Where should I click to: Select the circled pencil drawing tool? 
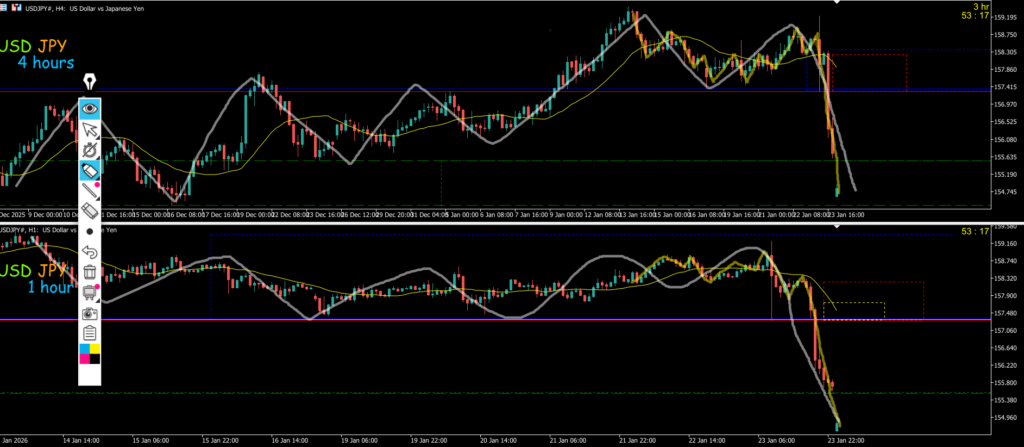tap(90, 150)
